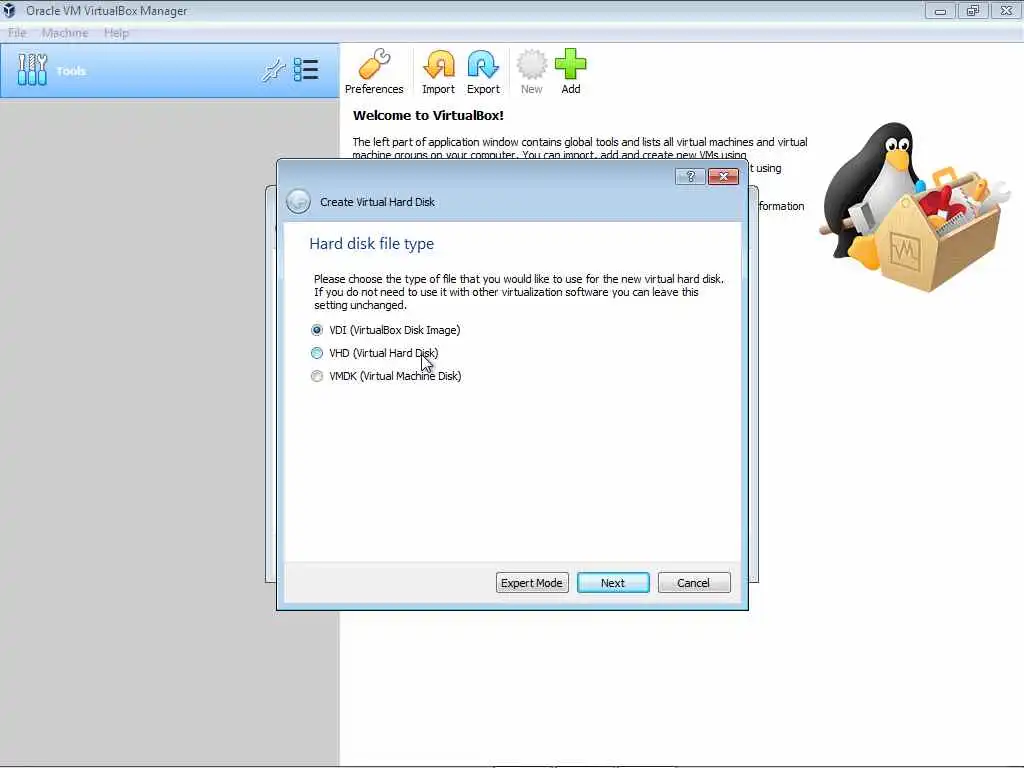Click the Create Virtual Hard Disk title text
Screen dimensions: 1024x768
pyautogui.click(x=377, y=202)
